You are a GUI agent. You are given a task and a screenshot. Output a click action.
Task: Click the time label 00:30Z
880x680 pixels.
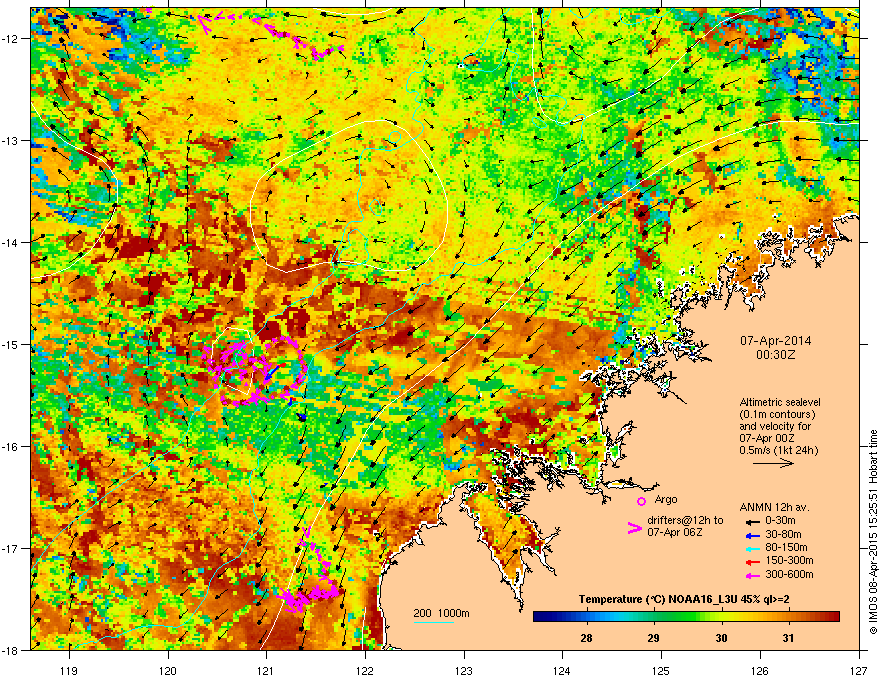pyautogui.click(x=776, y=355)
